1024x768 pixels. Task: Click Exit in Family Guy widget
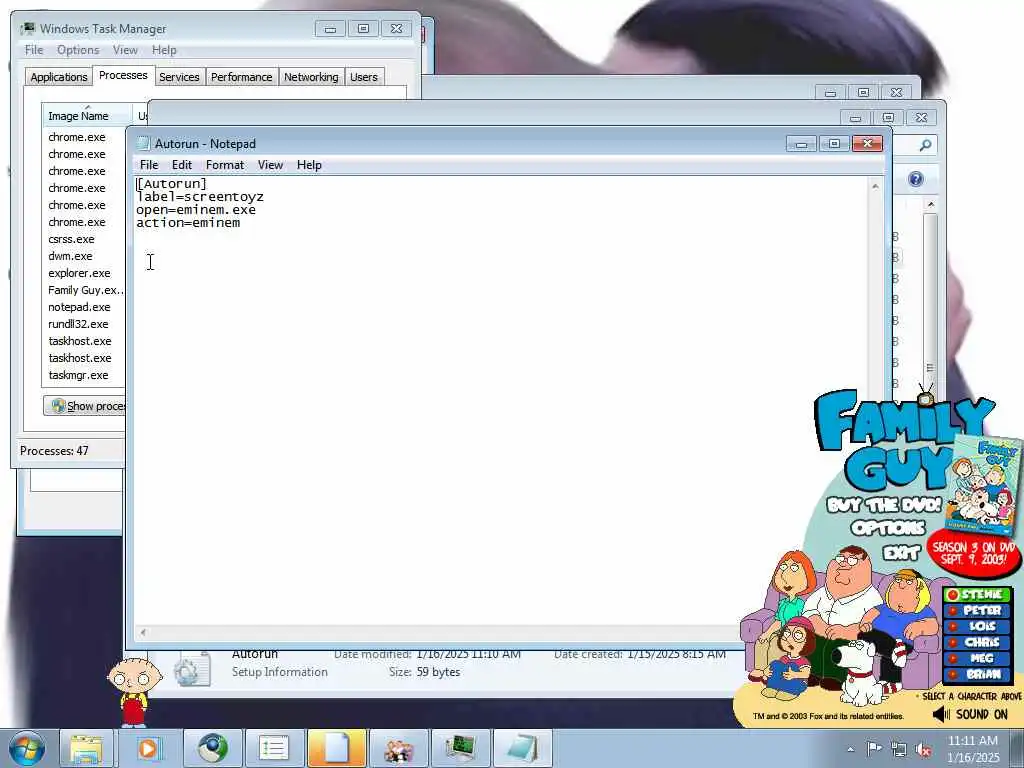coord(901,553)
